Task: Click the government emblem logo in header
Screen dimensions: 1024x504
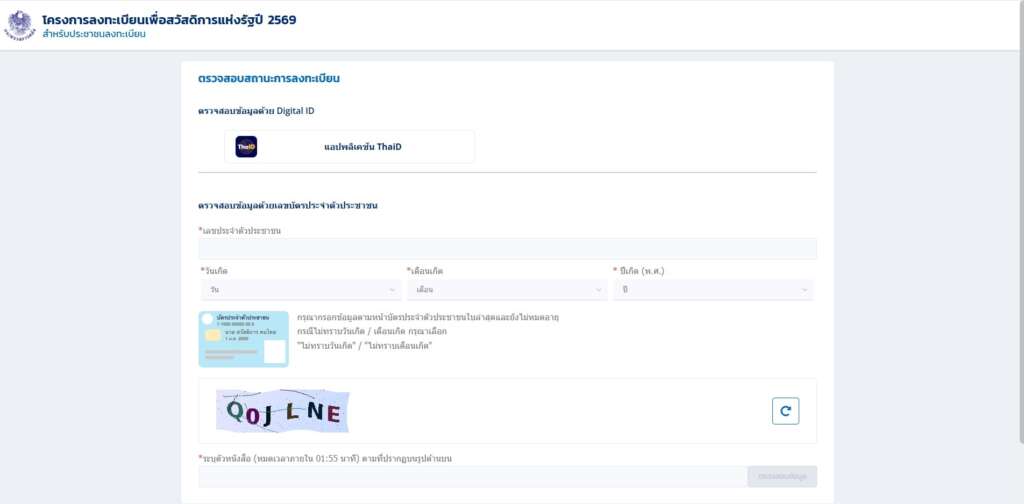Action: [20, 25]
